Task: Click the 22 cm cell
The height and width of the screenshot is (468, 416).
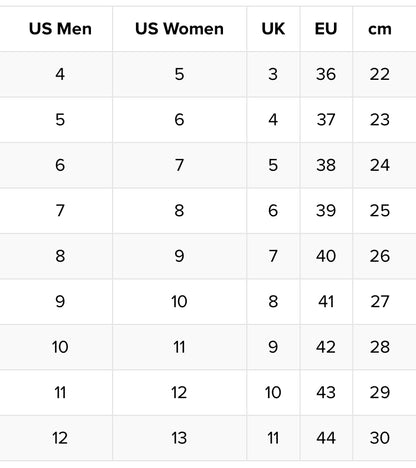Action: coord(380,74)
